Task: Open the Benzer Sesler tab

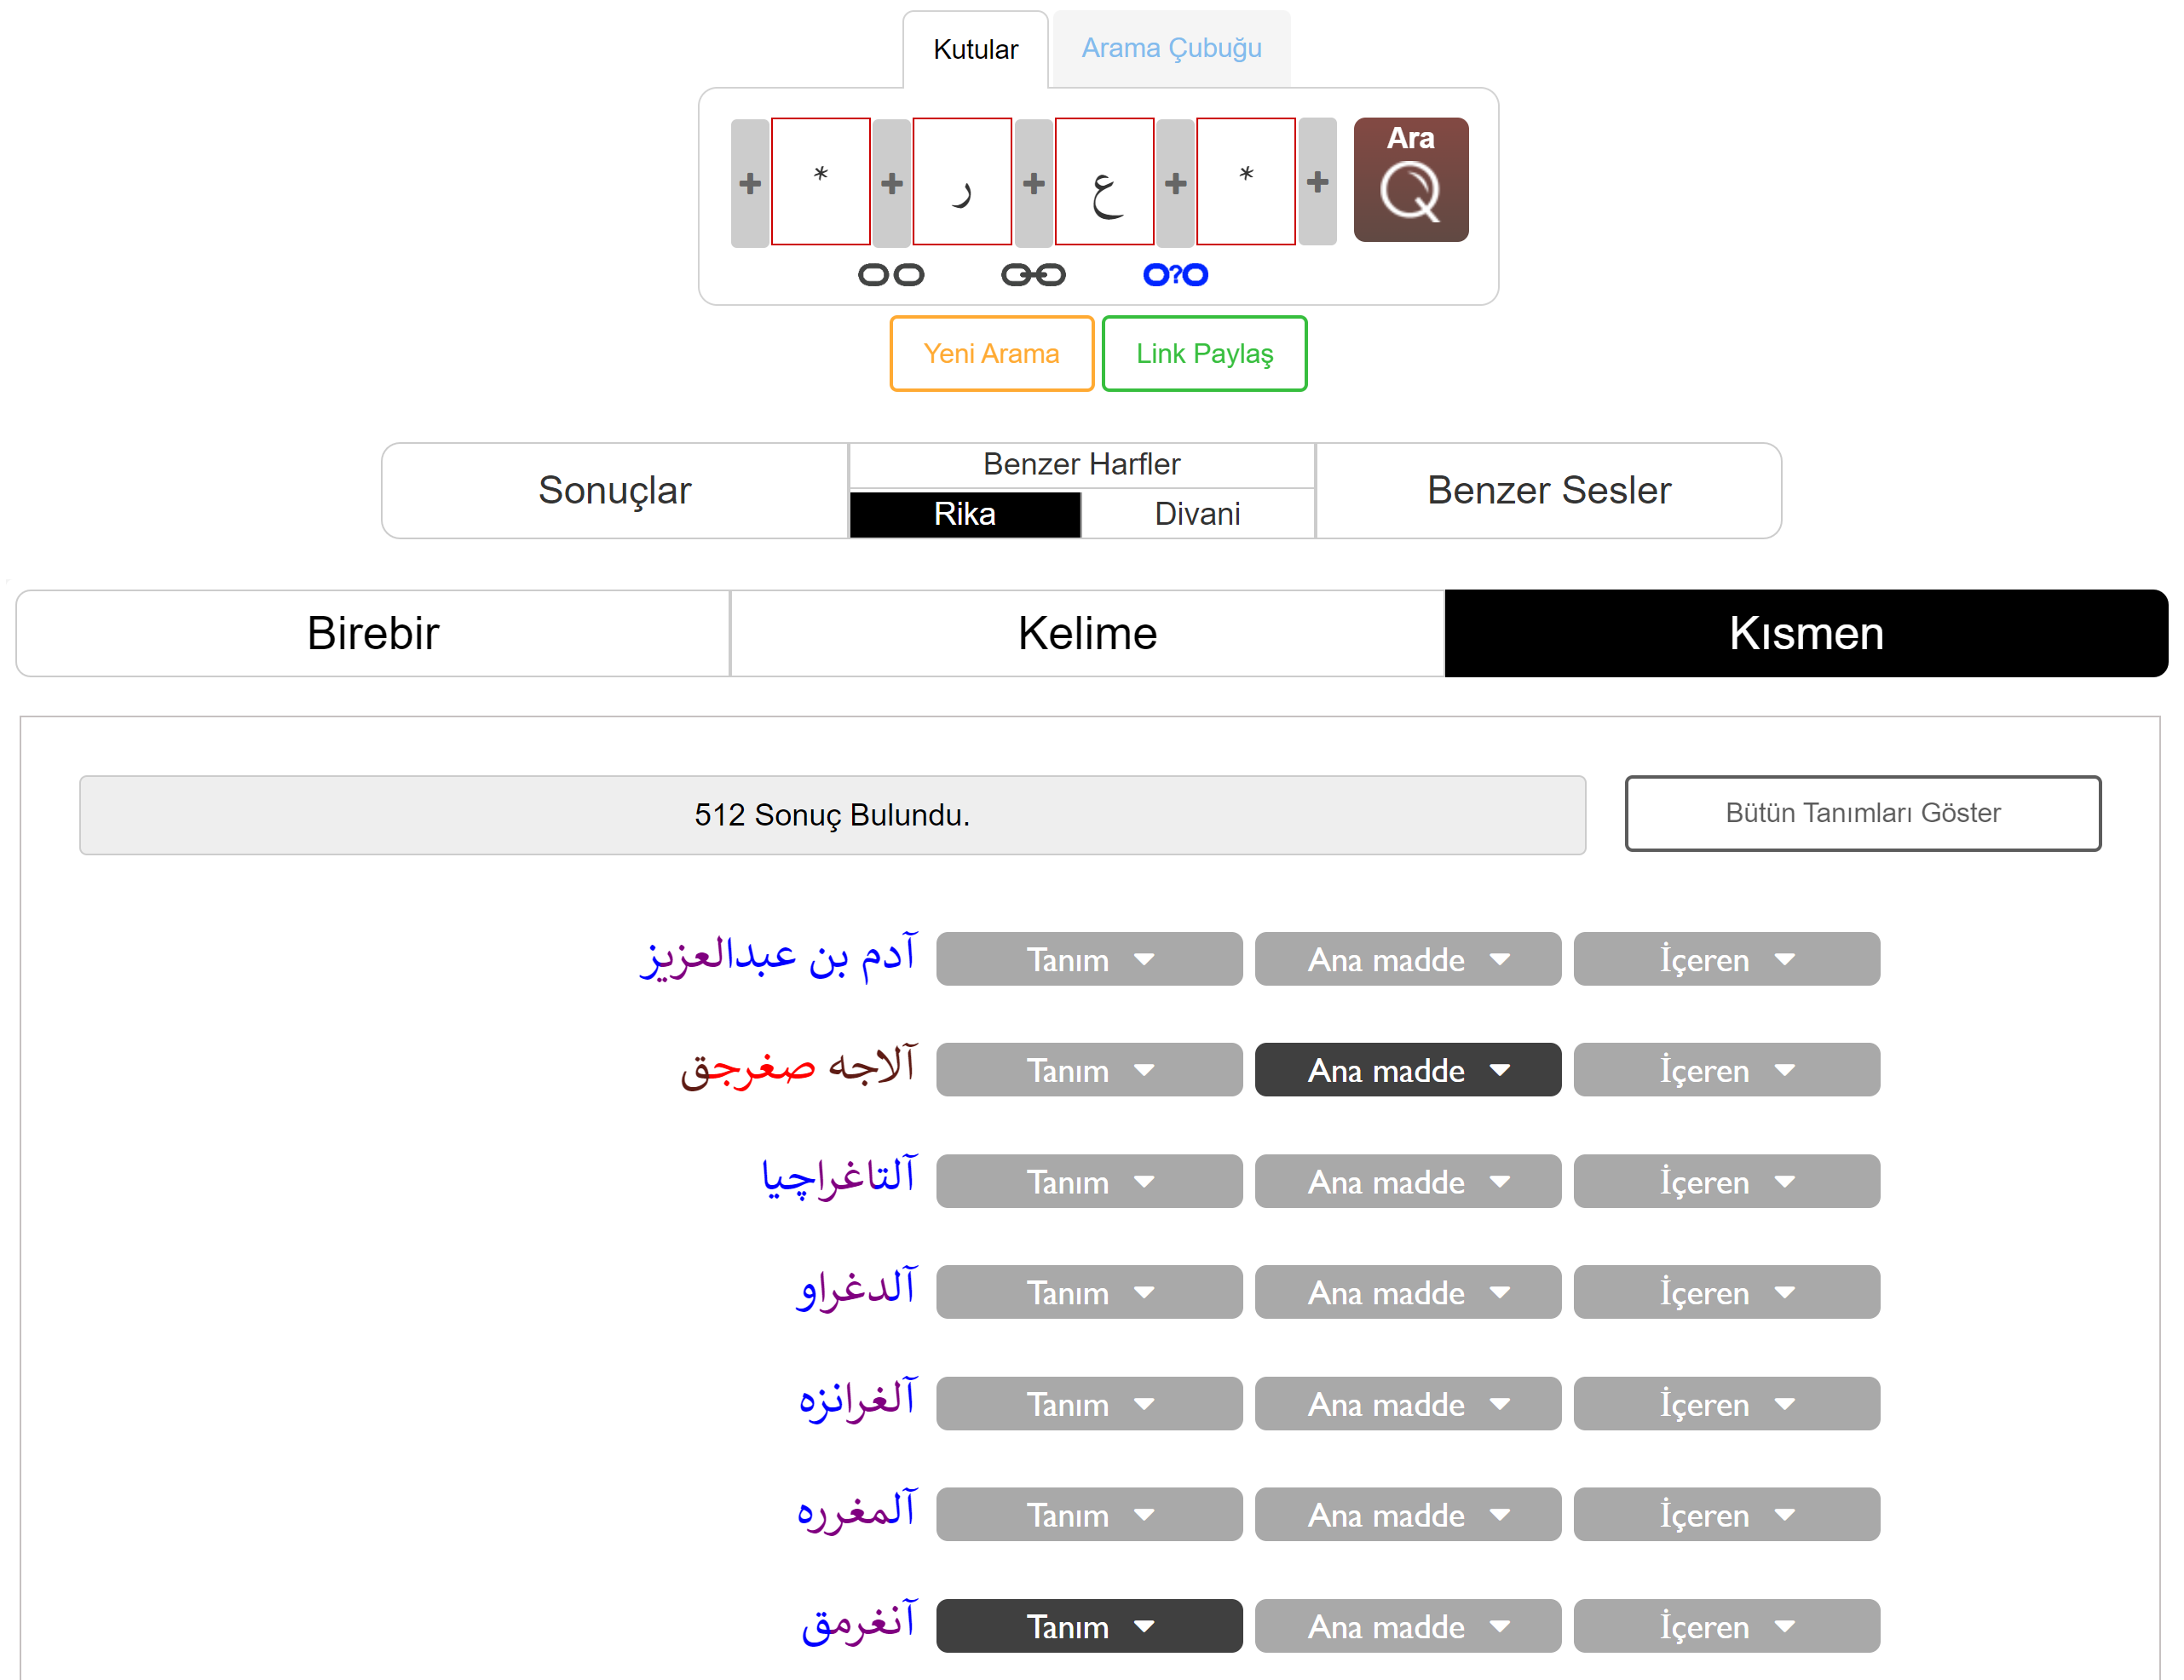Action: pyautogui.click(x=1548, y=491)
